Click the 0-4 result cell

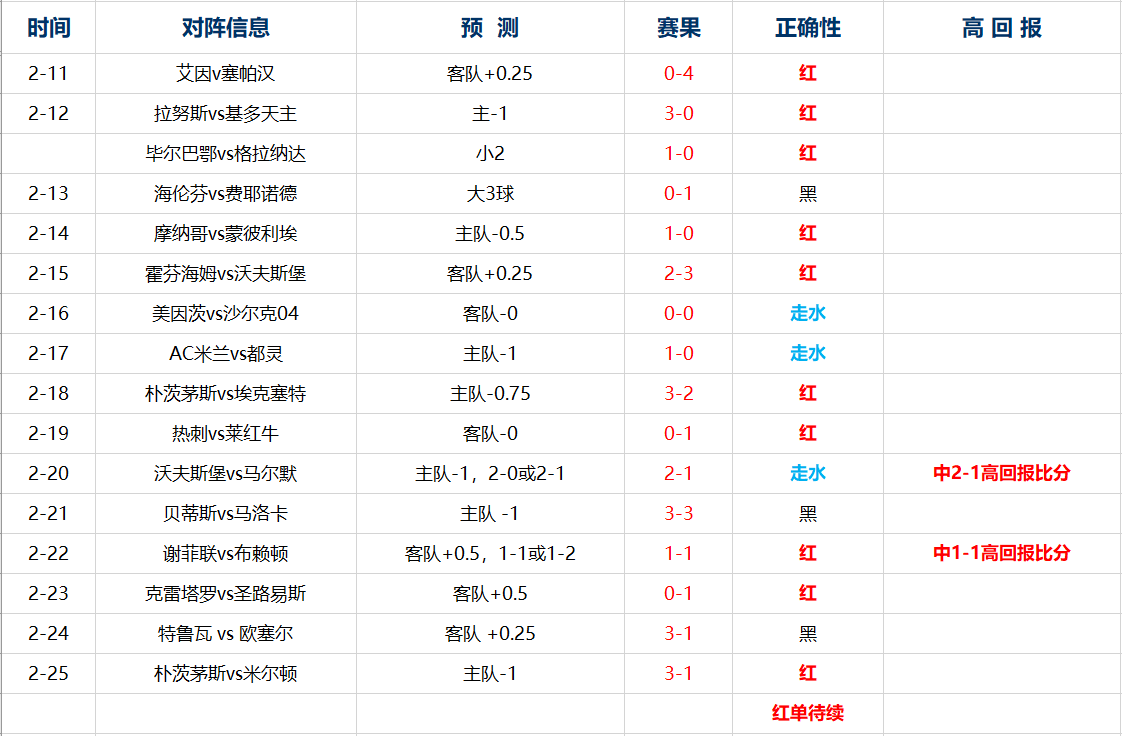click(x=678, y=74)
